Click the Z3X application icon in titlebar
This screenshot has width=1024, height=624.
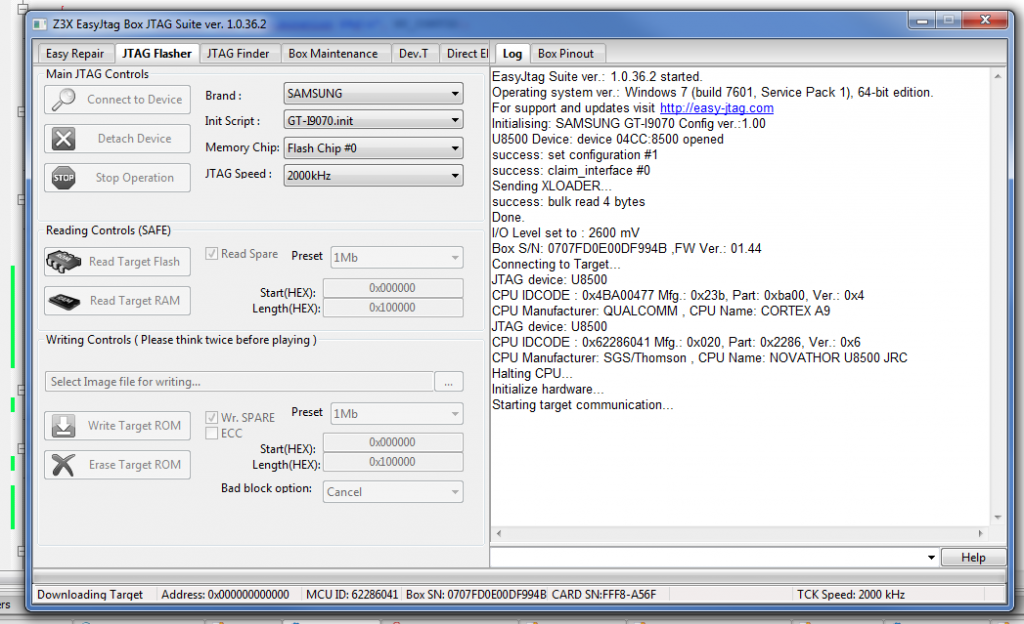[x=35, y=19]
